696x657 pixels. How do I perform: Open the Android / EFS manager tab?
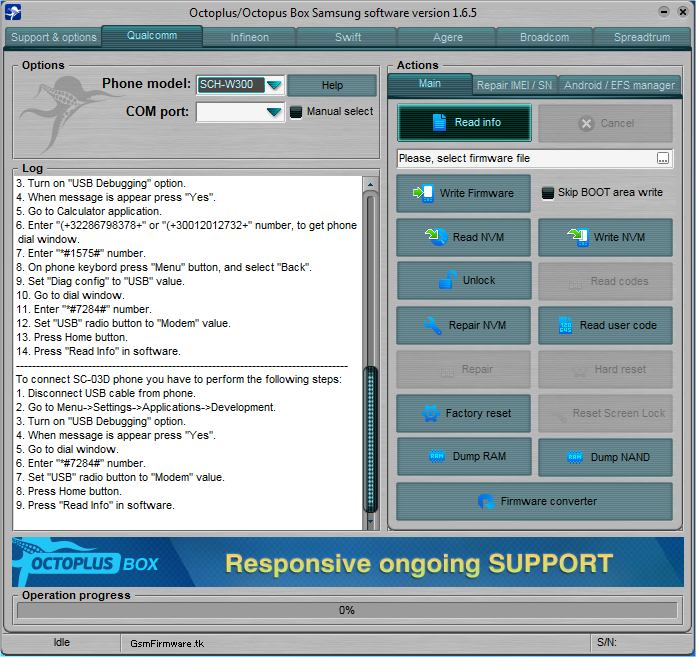(x=619, y=85)
